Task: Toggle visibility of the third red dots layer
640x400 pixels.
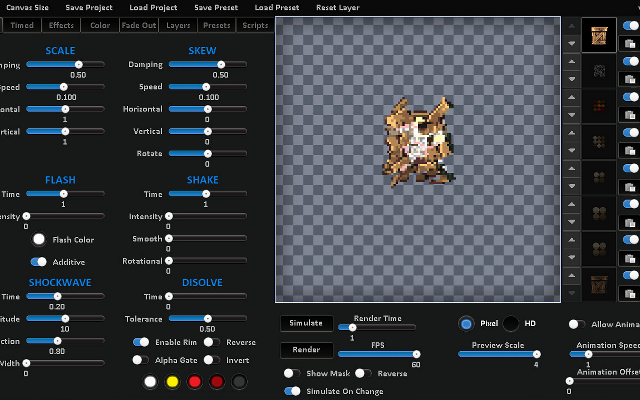Action: pyautogui.click(x=631, y=97)
